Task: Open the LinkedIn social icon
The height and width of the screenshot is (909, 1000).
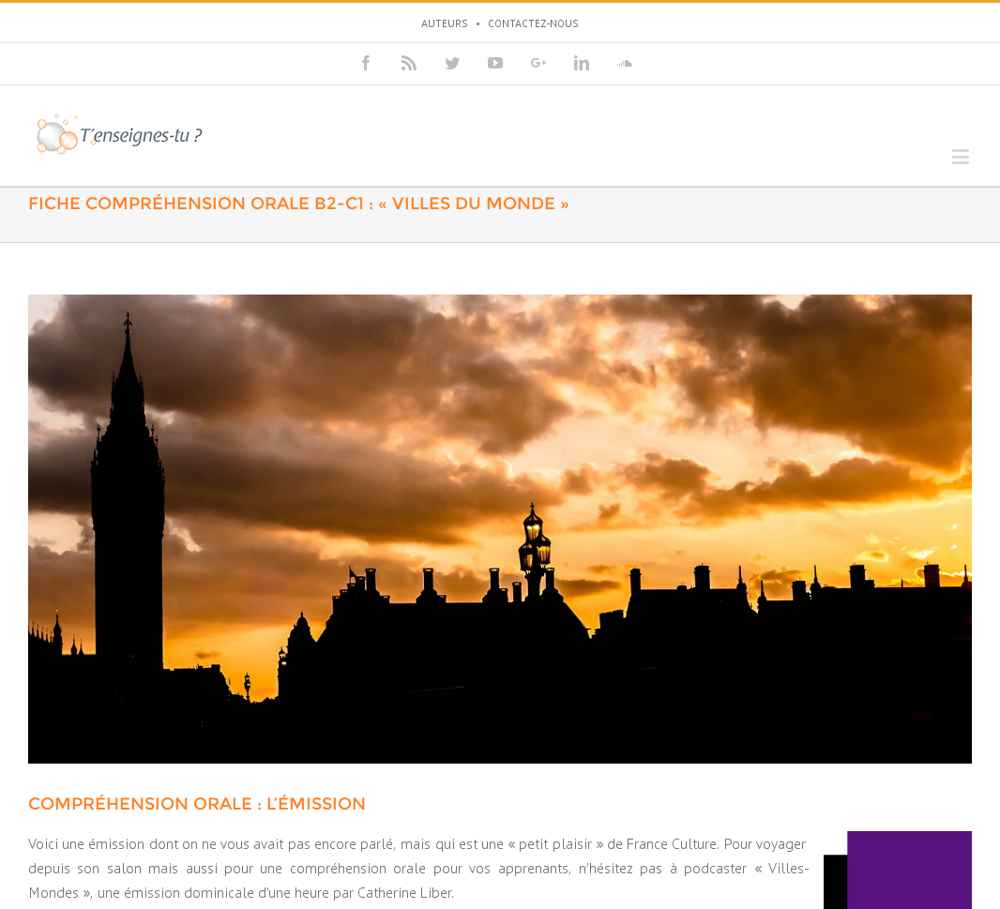Action: (581, 63)
